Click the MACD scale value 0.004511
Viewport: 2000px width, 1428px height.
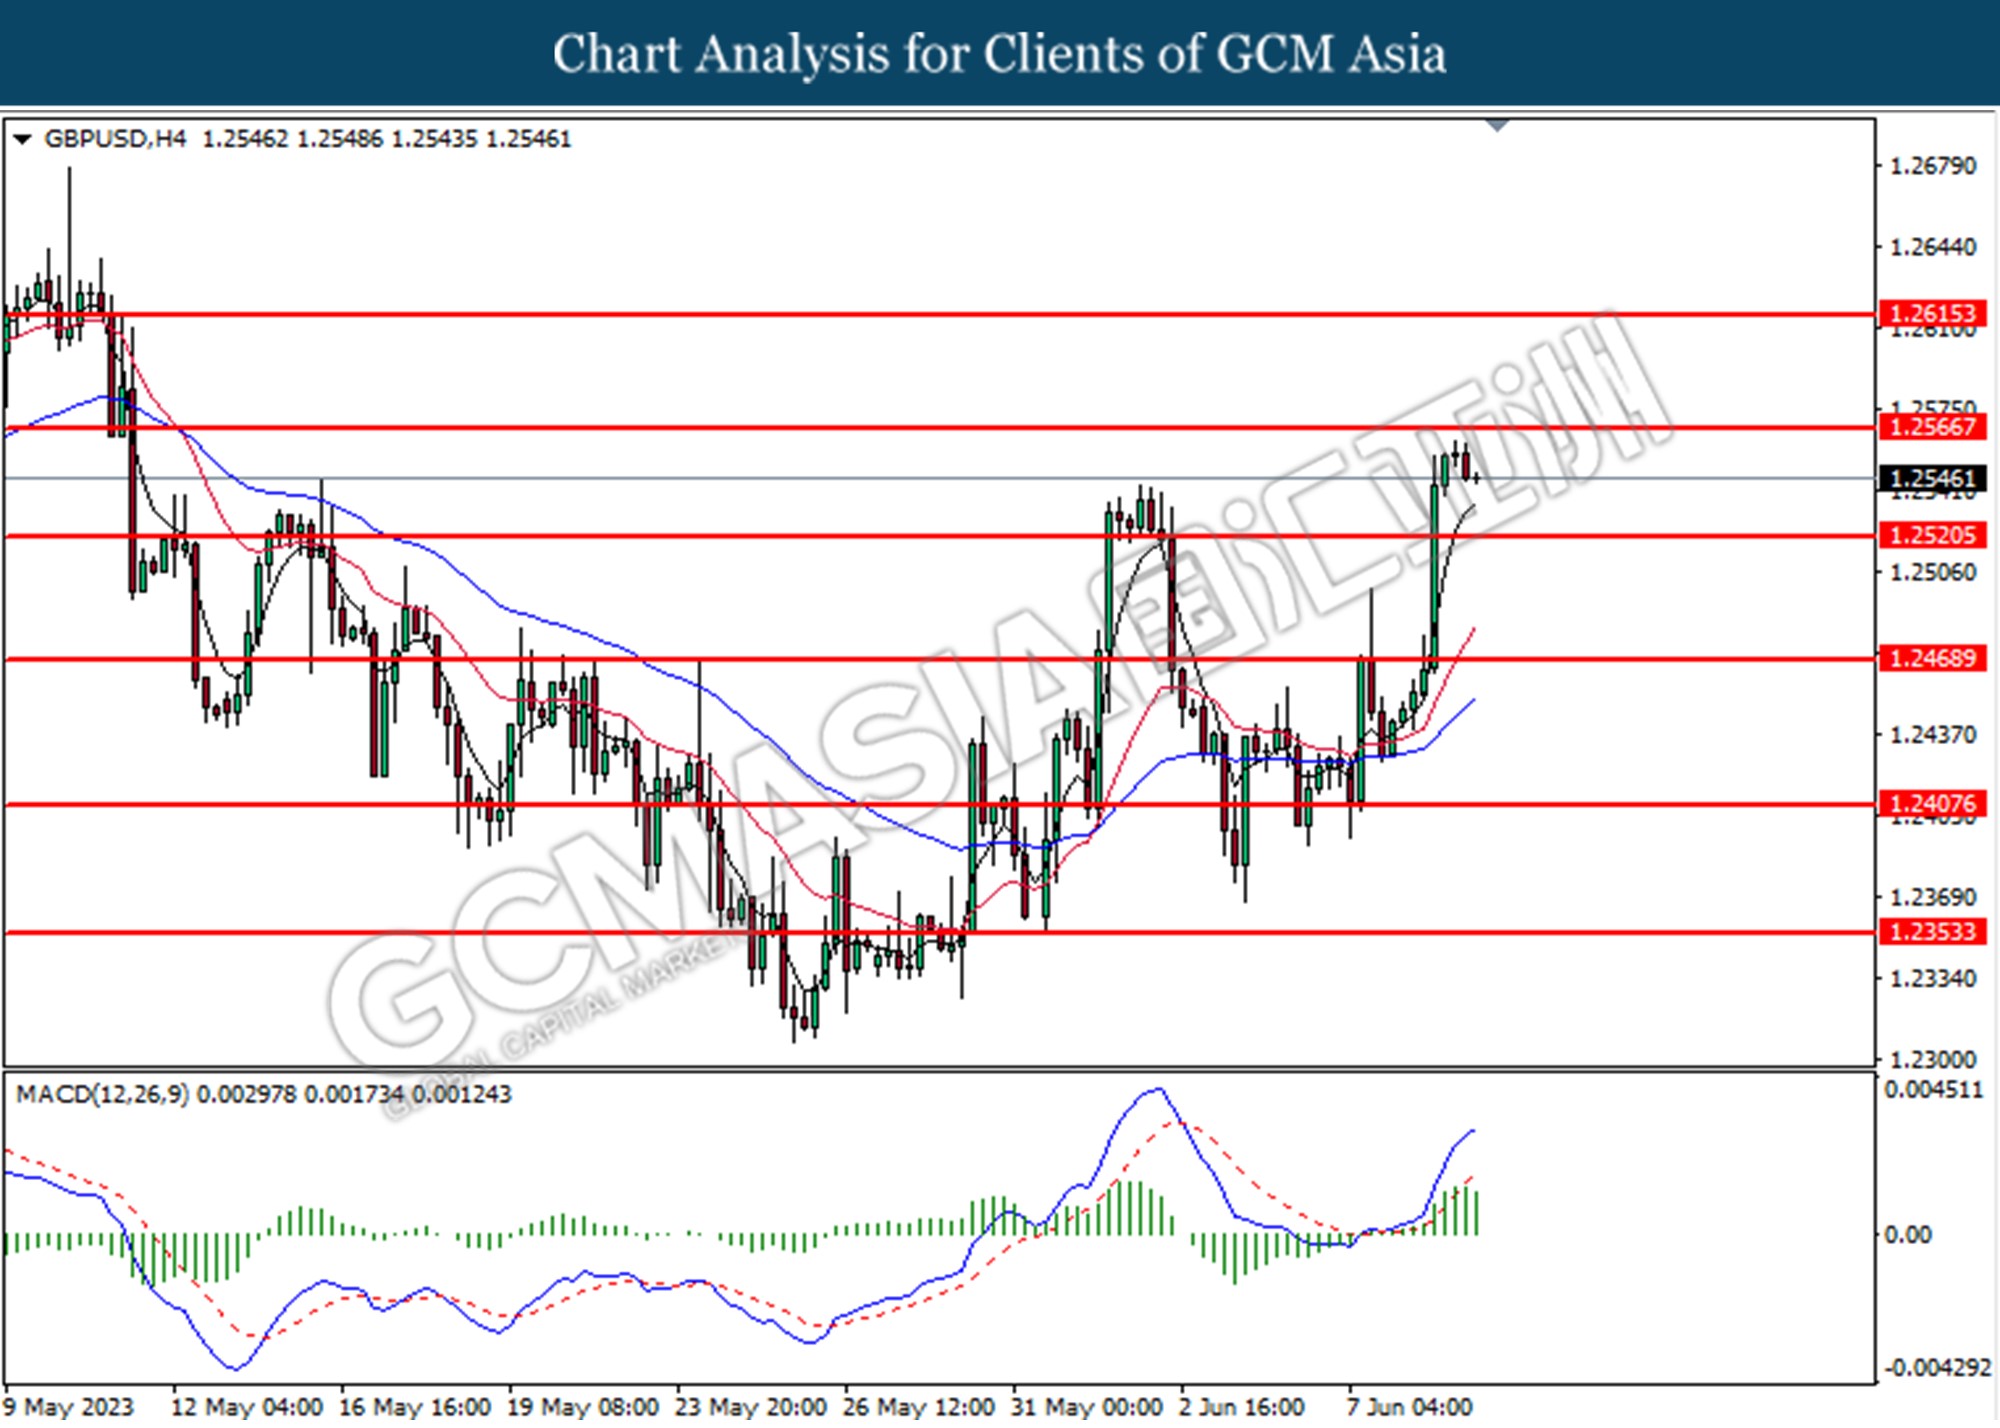1933,1090
